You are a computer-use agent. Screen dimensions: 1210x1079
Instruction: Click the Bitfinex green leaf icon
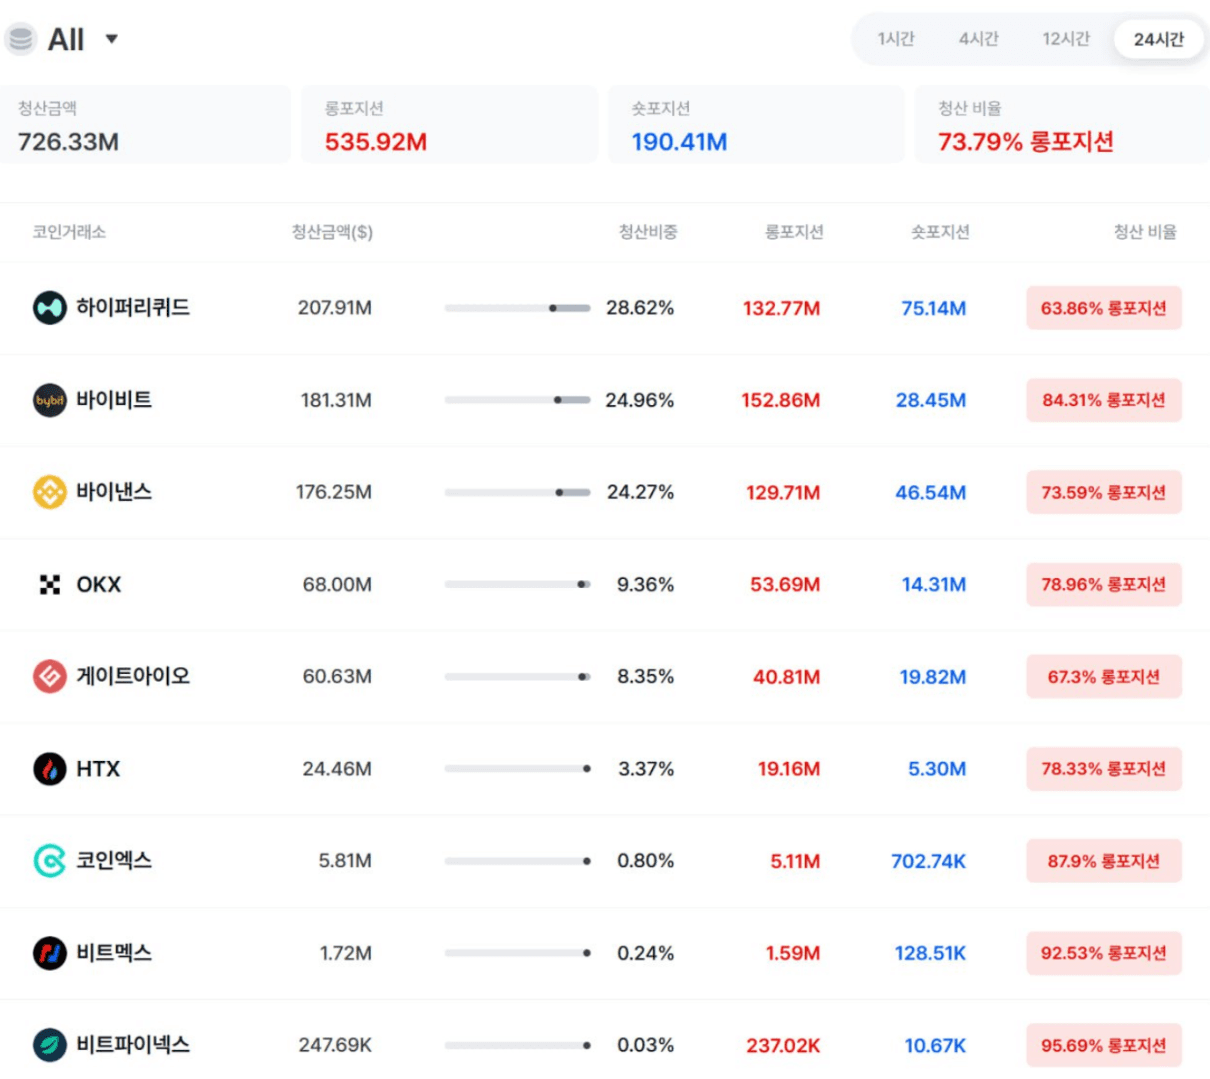[x=49, y=1045]
